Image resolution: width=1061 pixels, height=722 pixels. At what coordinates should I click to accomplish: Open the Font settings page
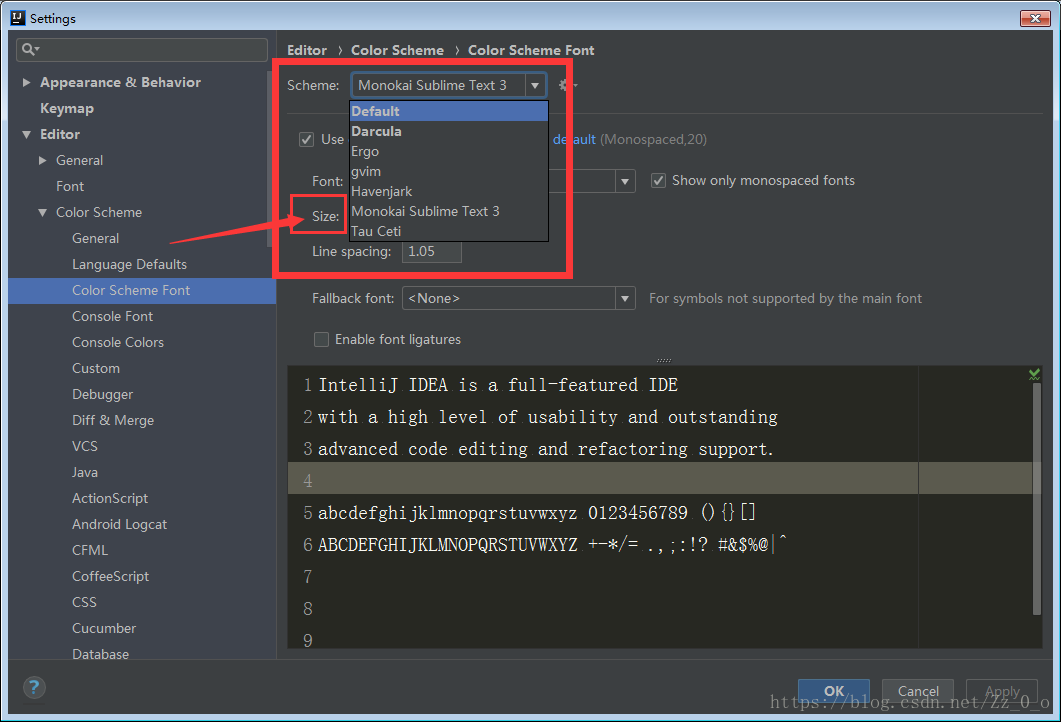coord(70,186)
